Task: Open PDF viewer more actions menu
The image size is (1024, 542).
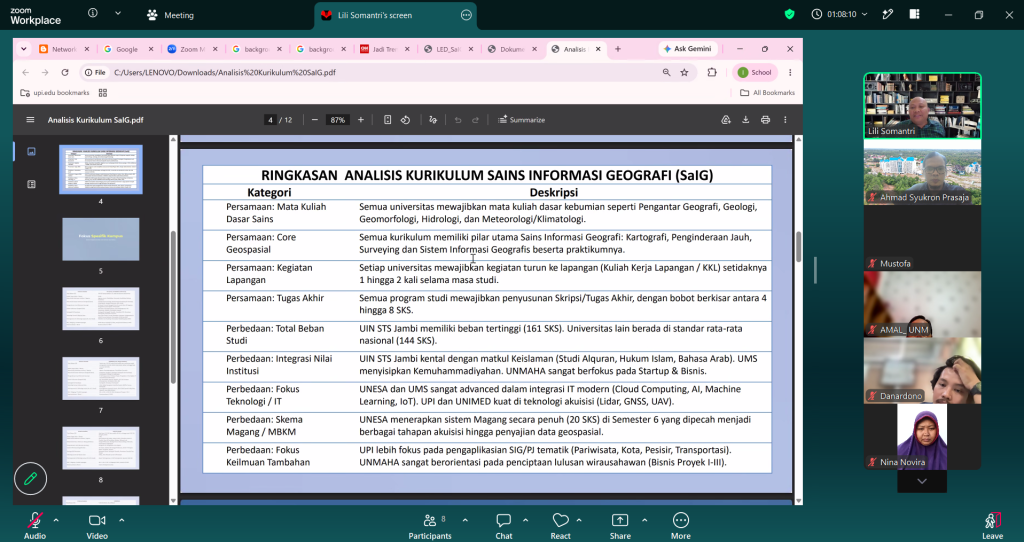Action: tap(785, 120)
